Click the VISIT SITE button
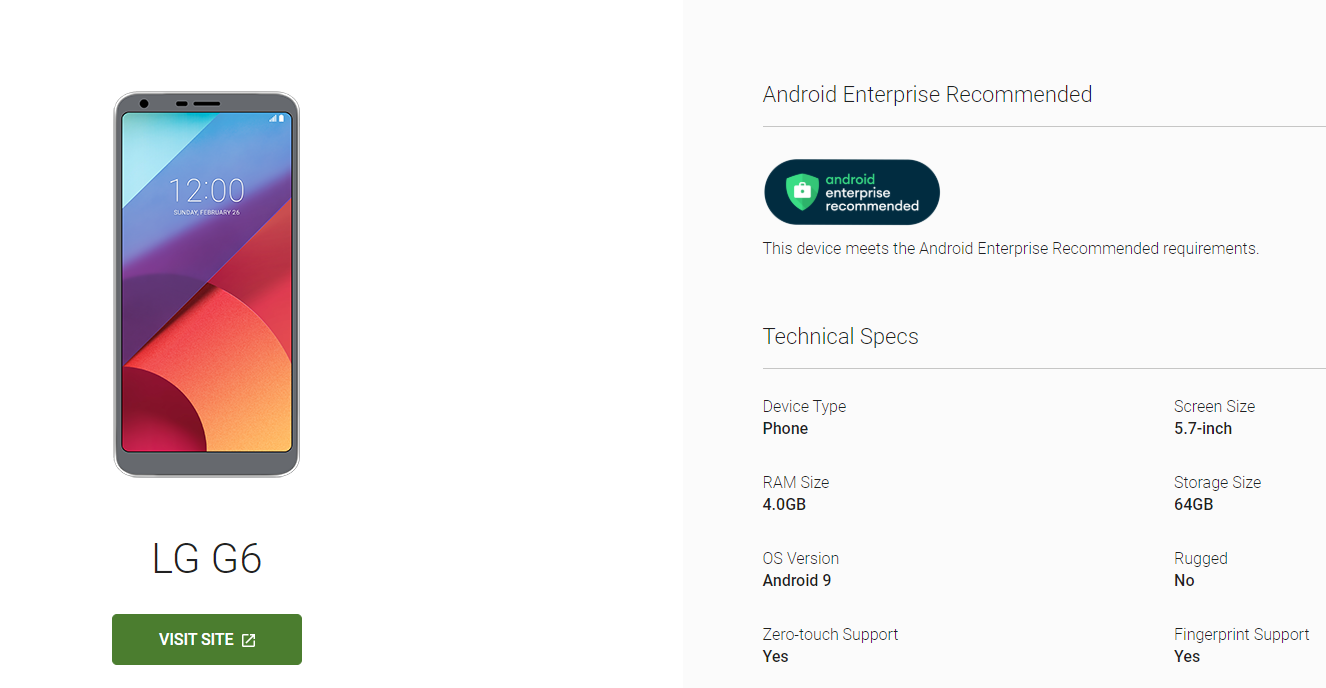 pos(207,640)
